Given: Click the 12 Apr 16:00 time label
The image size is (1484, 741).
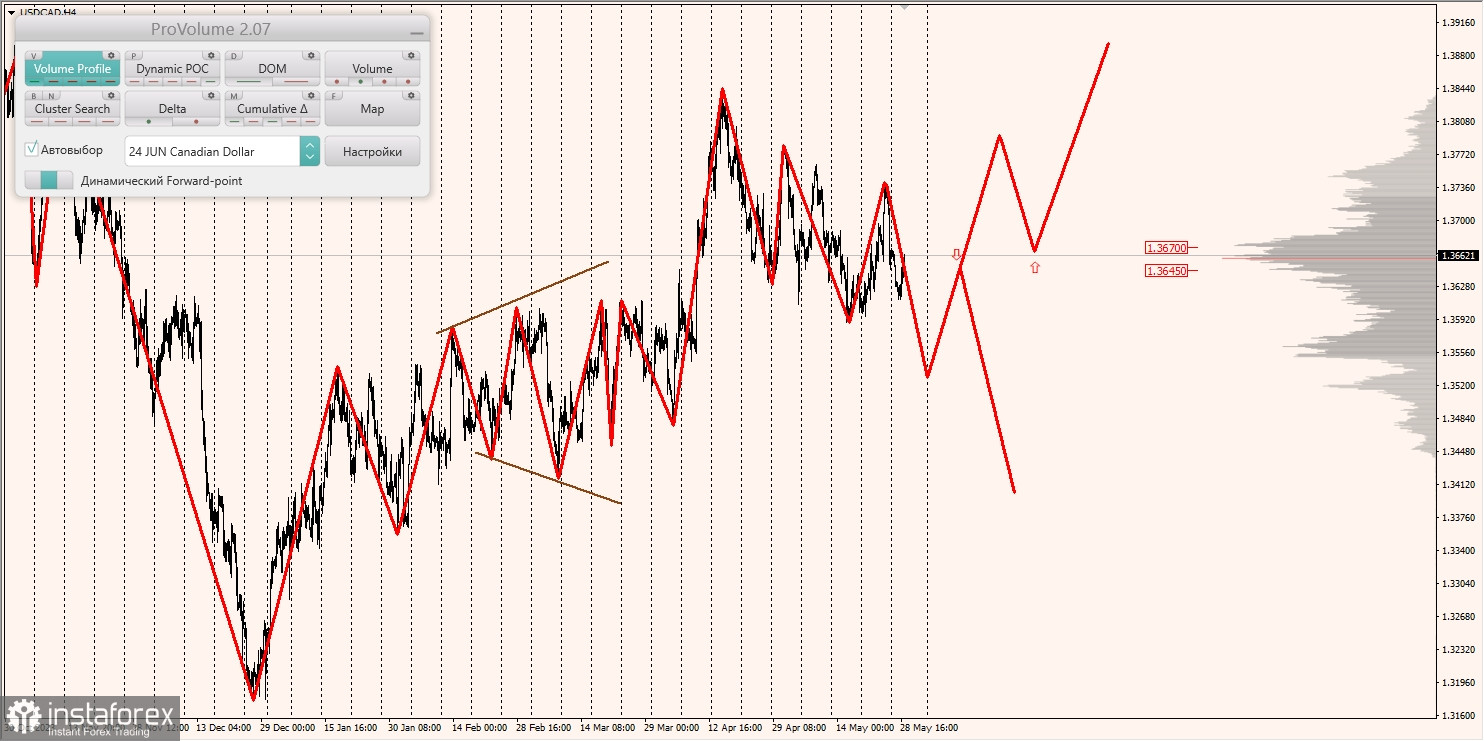Looking at the screenshot, I should 735,728.
